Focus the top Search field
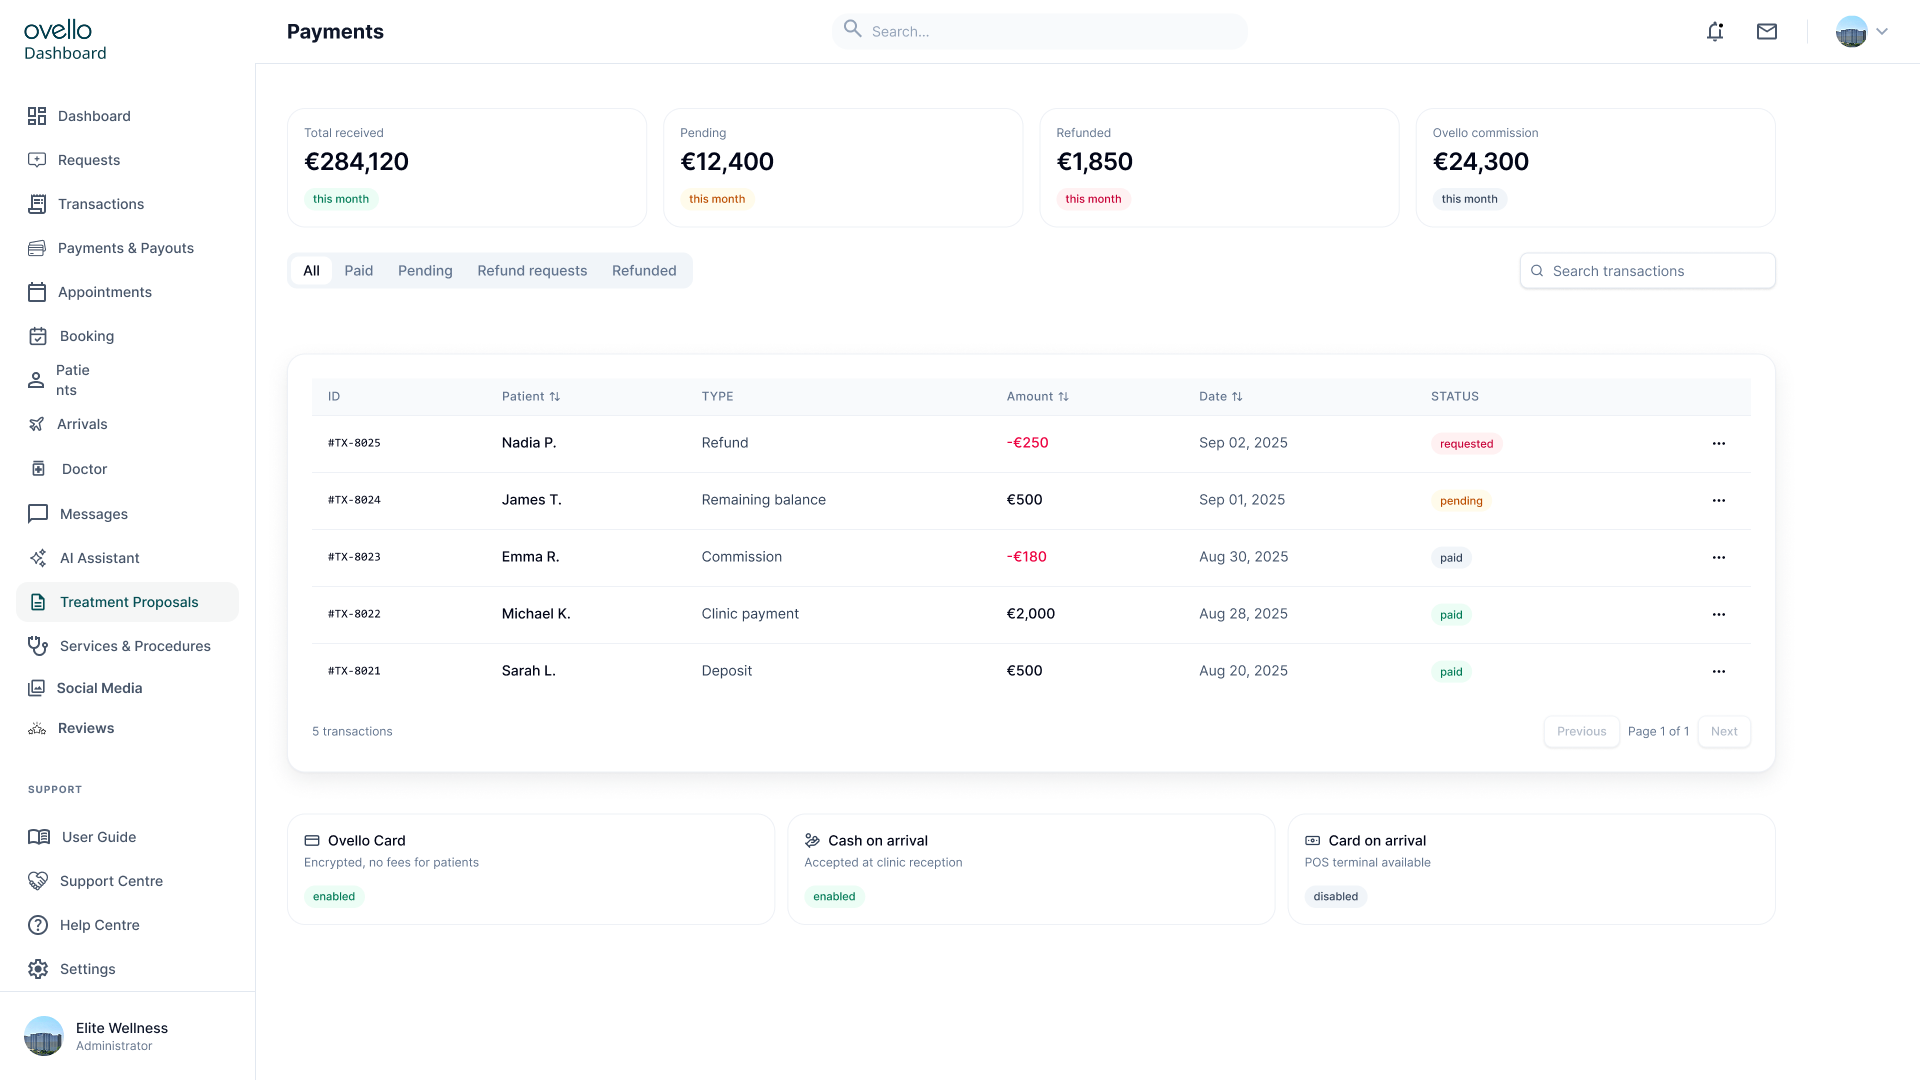This screenshot has width=1920, height=1080. click(1040, 32)
